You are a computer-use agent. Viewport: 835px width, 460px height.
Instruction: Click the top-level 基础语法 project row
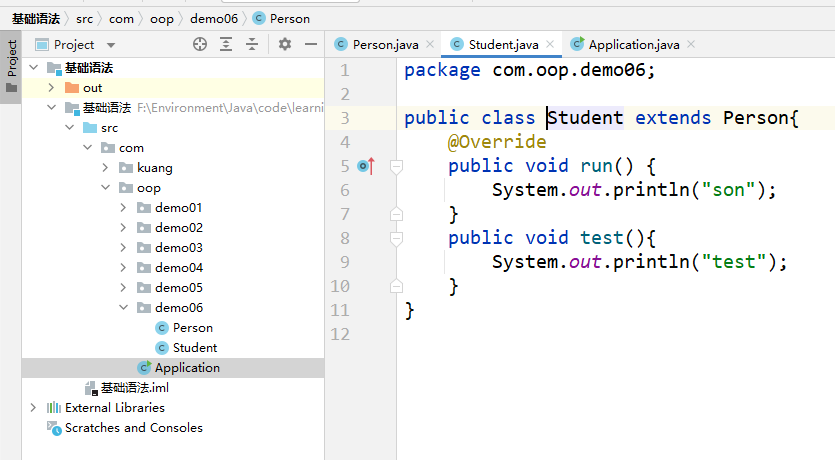tap(173, 68)
